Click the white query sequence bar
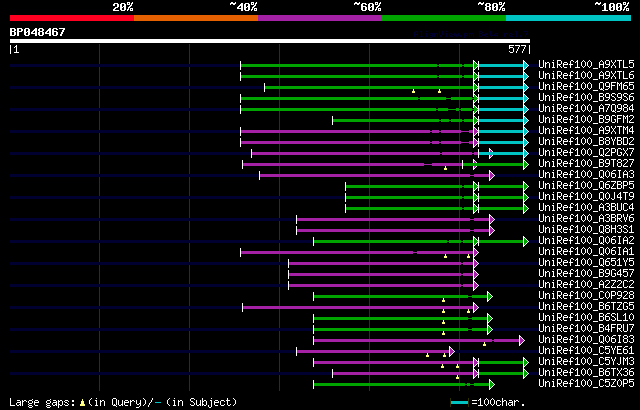The height and width of the screenshot is (410, 640). click(270, 41)
